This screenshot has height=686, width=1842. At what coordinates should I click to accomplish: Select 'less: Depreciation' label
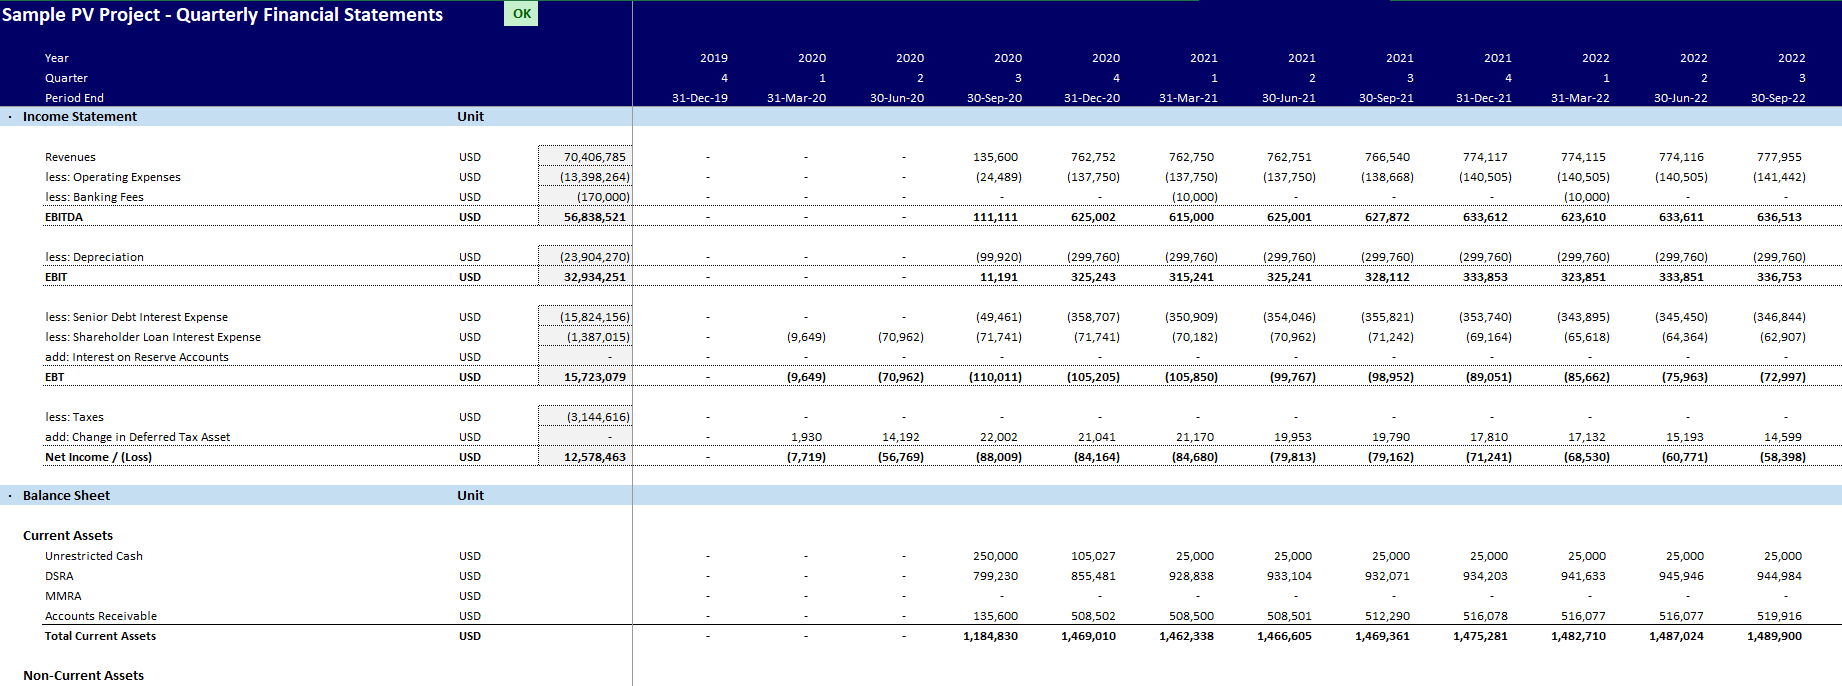pos(94,257)
